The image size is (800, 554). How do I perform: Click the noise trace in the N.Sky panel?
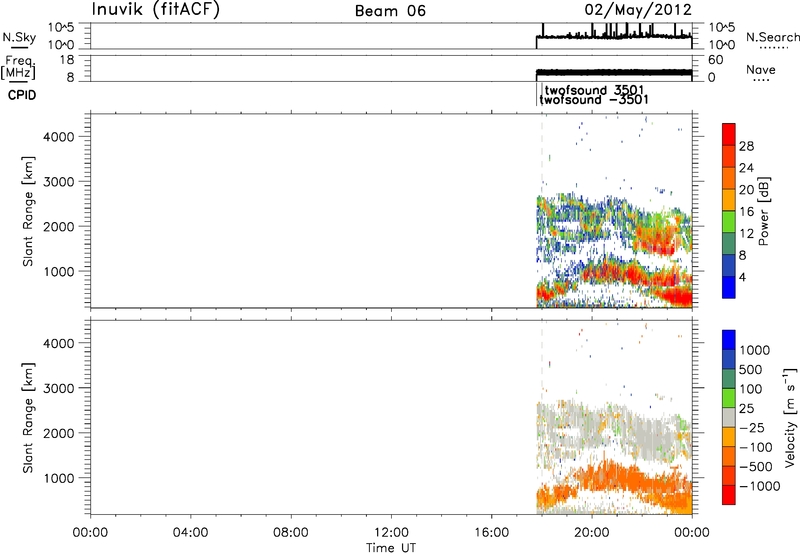click(614, 36)
